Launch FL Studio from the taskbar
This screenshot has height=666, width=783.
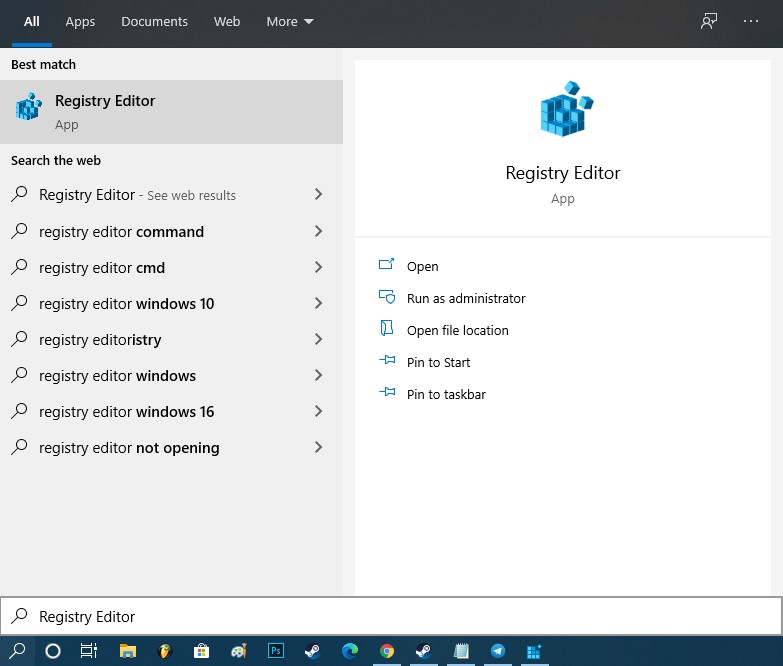(x=164, y=651)
